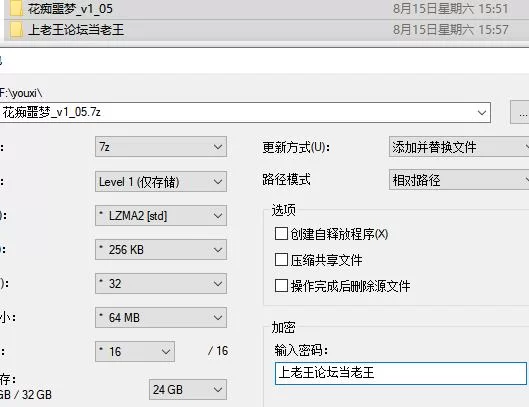Click the 输入密码: label
529x407 pixels.
(x=301, y=350)
